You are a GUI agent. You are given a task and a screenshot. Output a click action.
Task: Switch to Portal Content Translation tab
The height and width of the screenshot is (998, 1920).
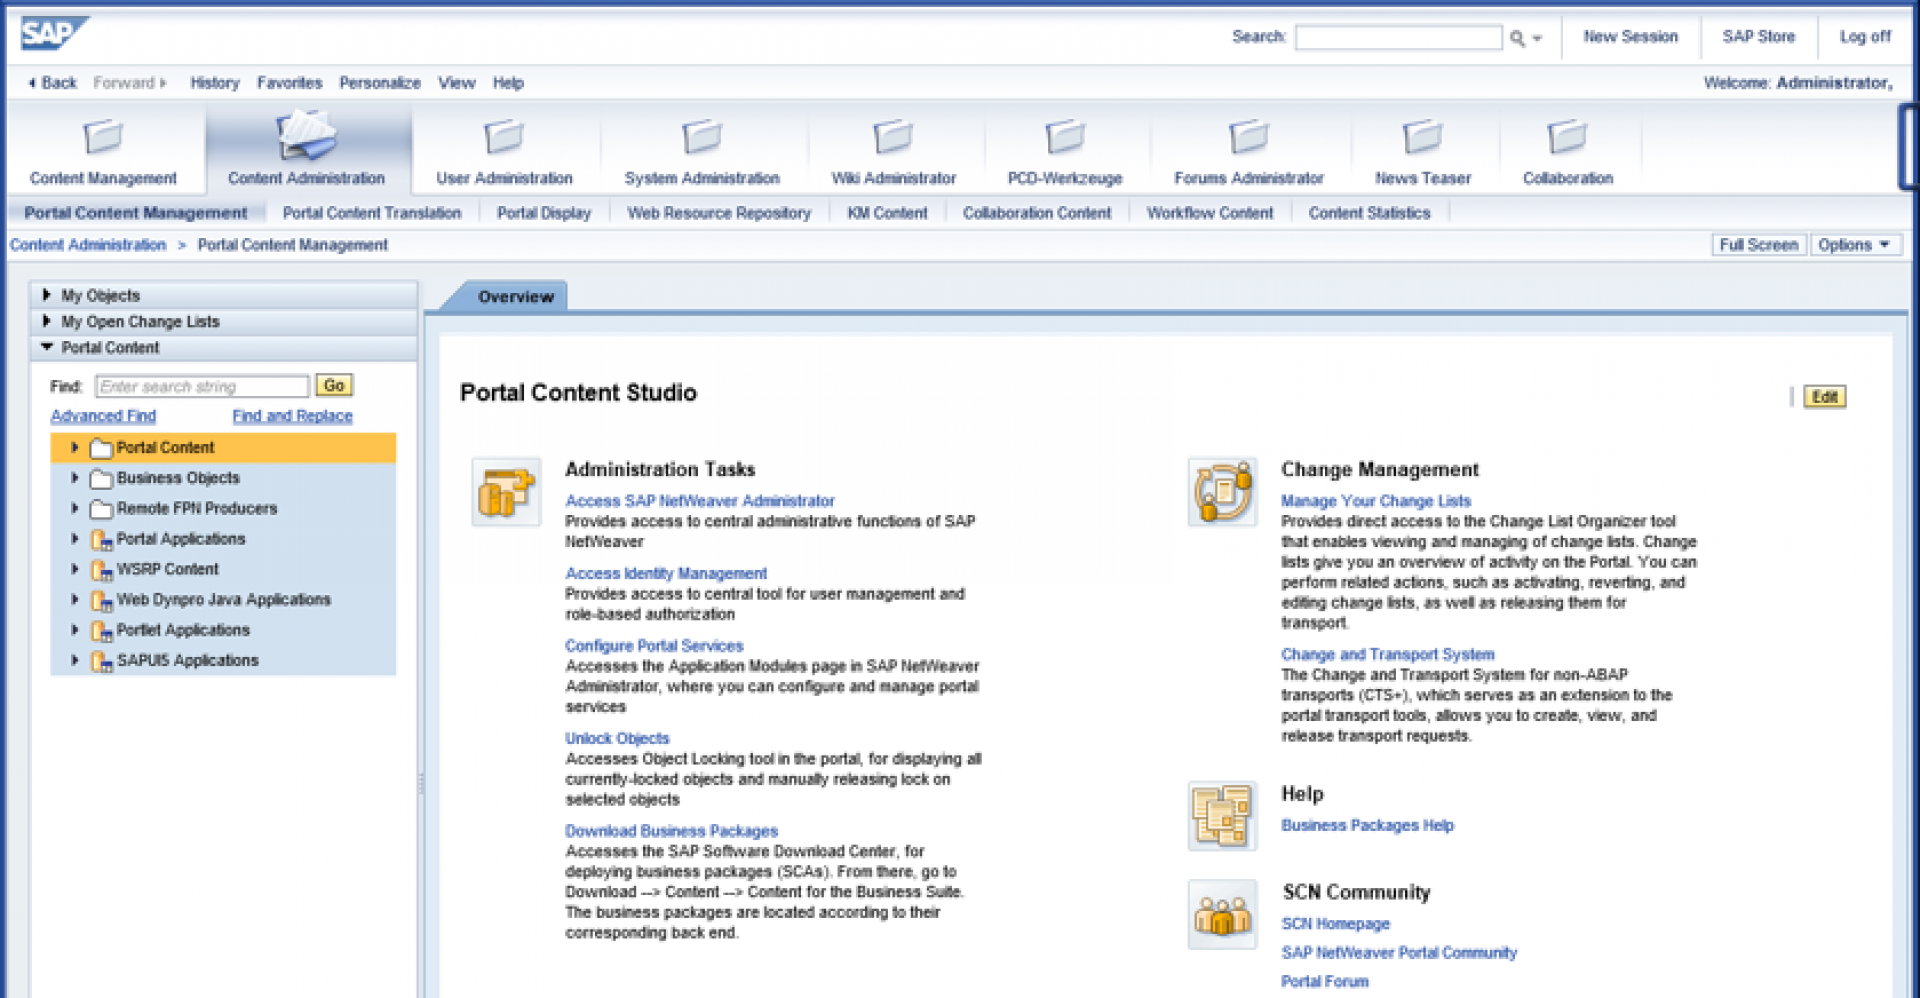tap(371, 213)
